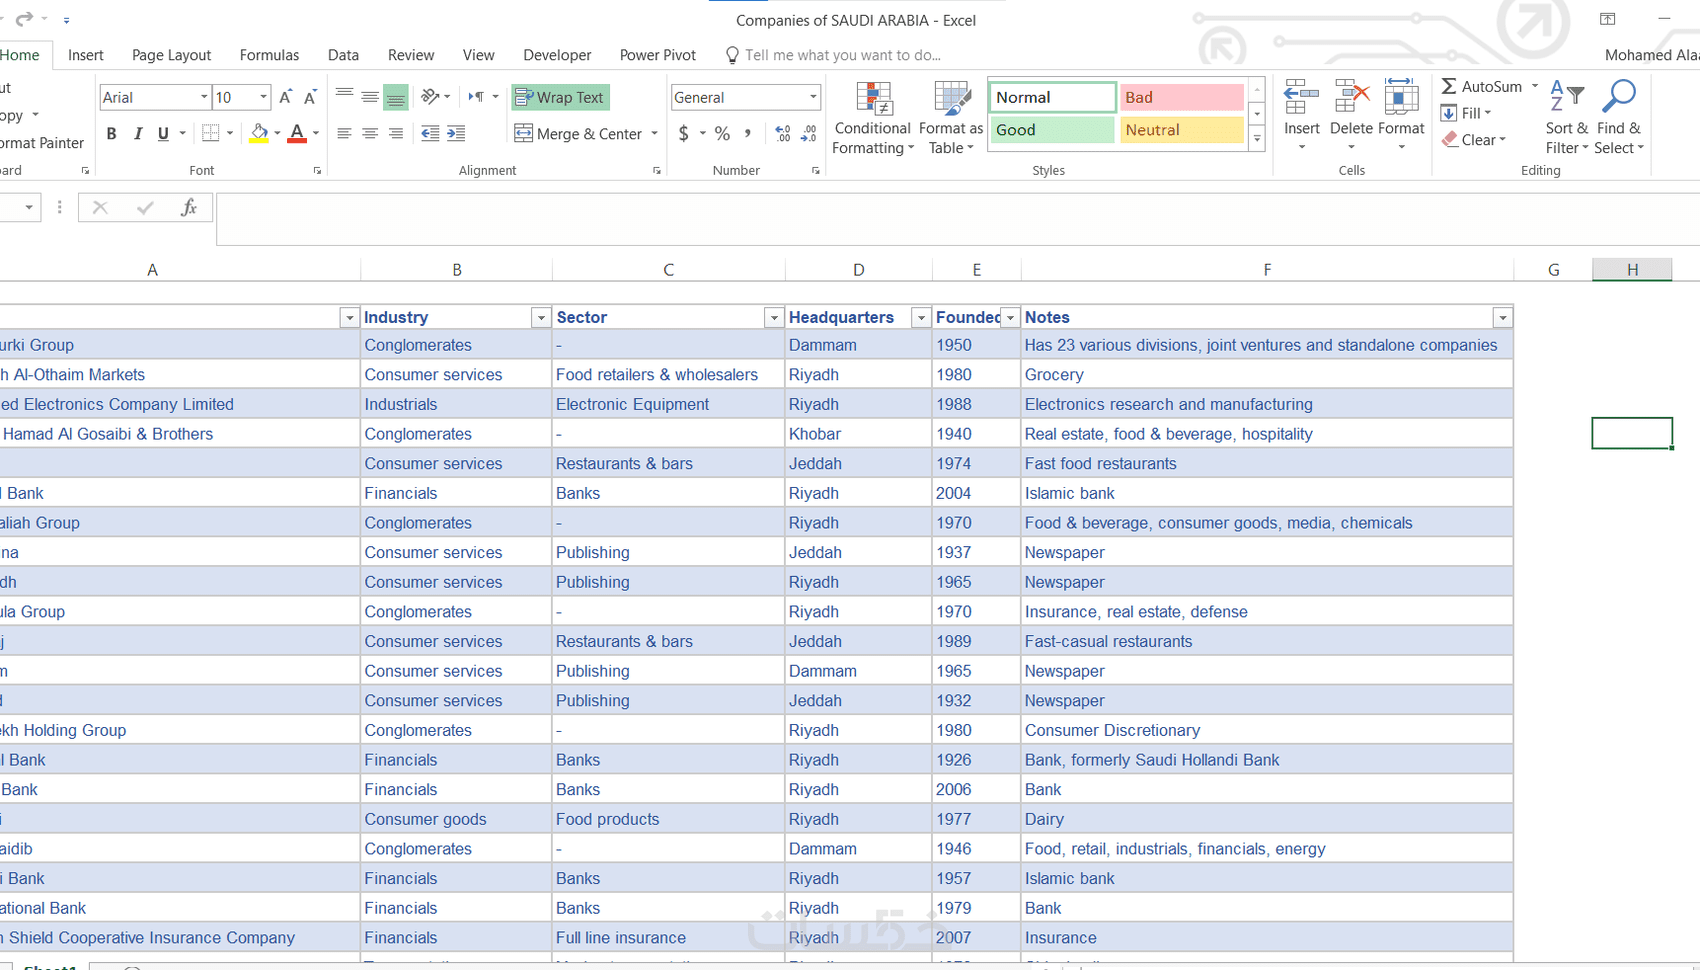Select column H header
The width and height of the screenshot is (1700, 970).
(1632, 269)
